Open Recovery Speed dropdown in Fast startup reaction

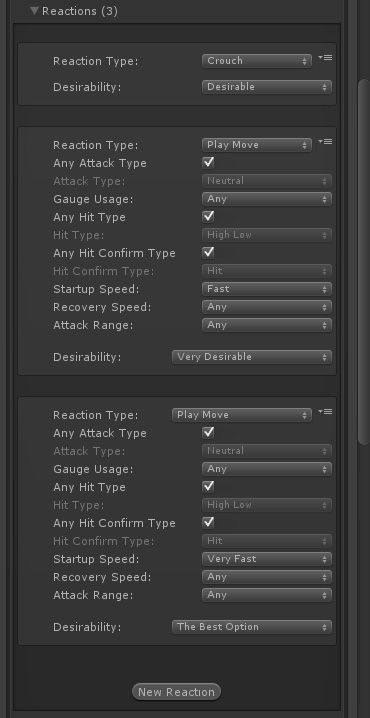pyautogui.click(x=267, y=307)
